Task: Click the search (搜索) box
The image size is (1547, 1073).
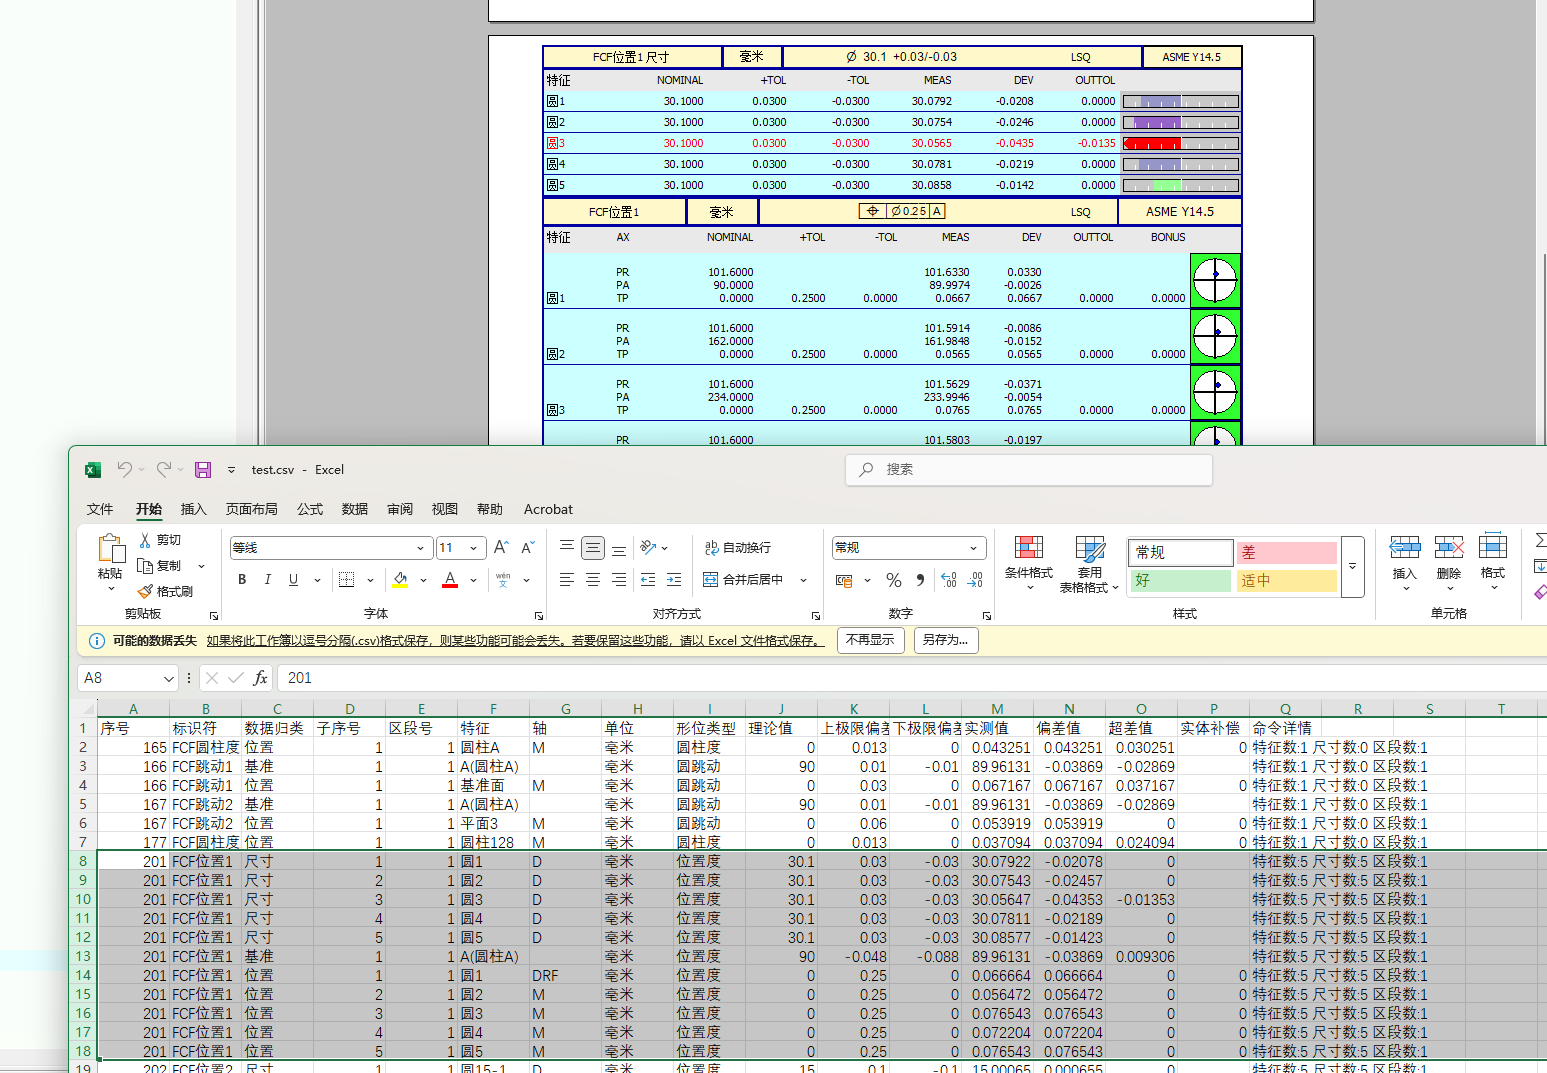Action: tap(1029, 469)
